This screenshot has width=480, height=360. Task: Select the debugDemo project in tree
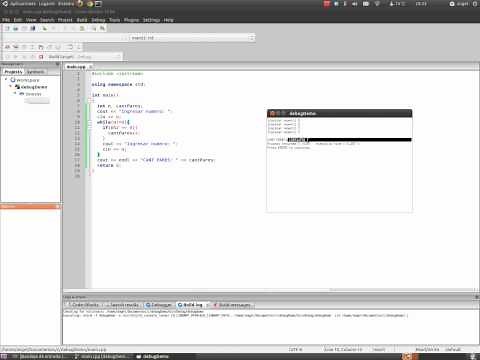coord(34,87)
